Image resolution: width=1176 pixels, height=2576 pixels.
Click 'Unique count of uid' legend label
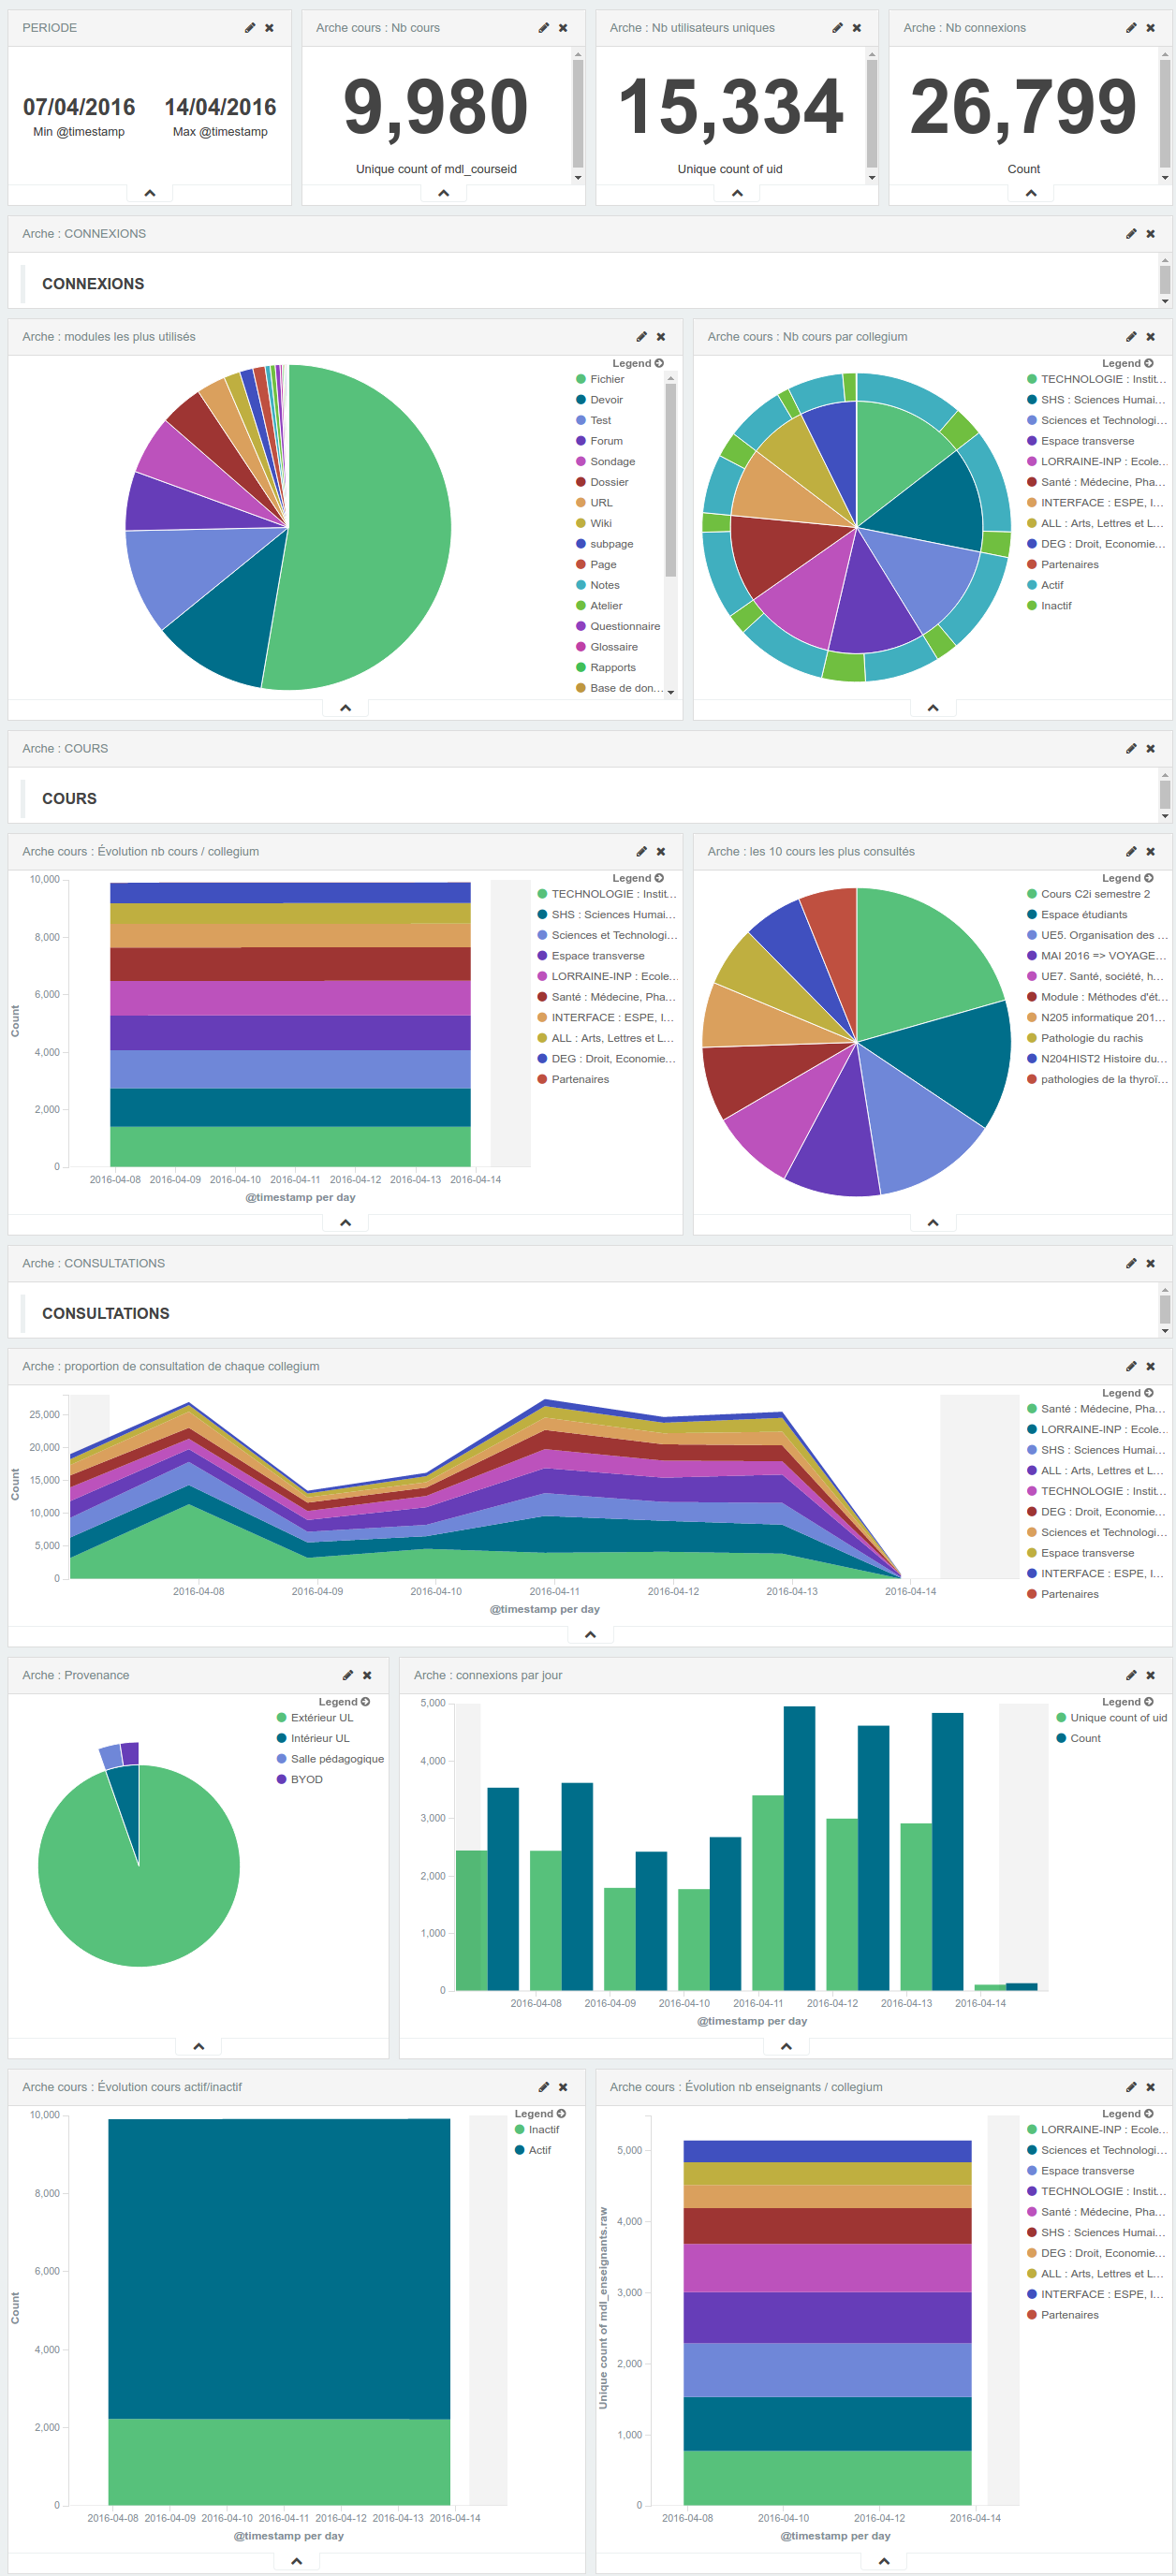coord(1117,1718)
